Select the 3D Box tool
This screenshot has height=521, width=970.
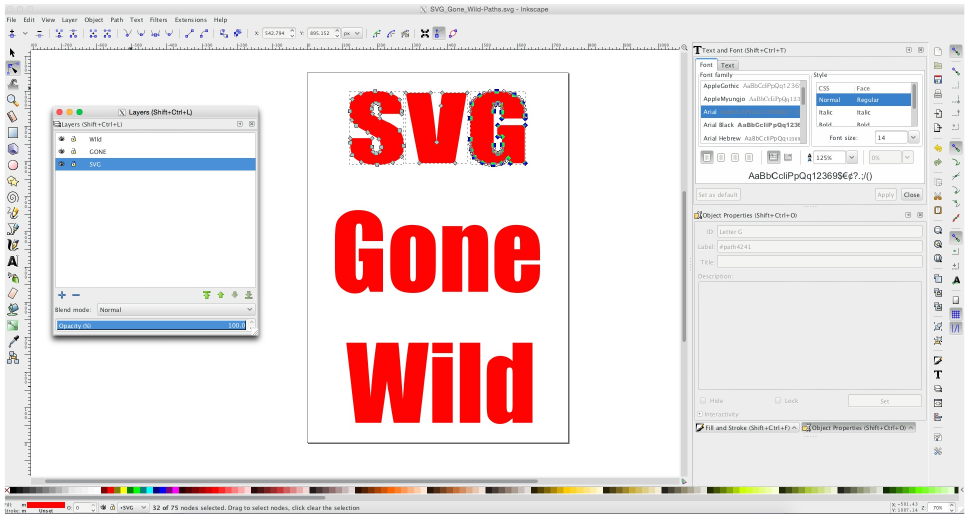point(12,149)
